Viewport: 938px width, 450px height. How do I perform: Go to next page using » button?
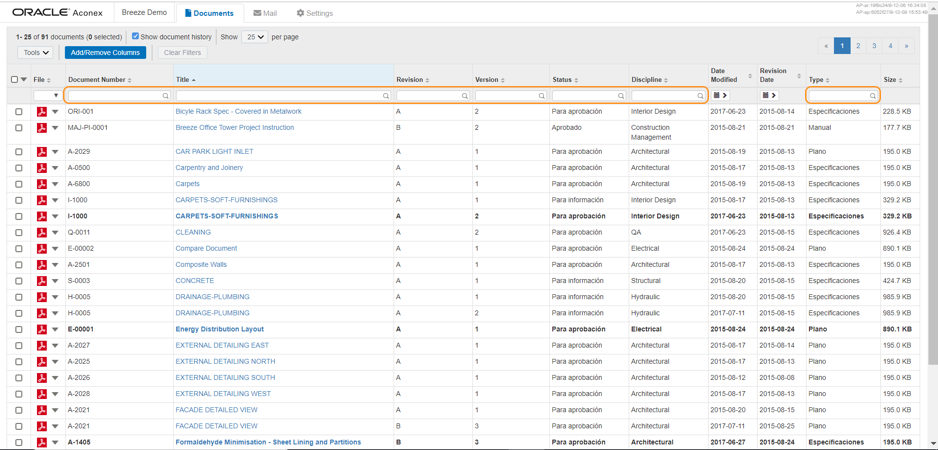coord(906,45)
